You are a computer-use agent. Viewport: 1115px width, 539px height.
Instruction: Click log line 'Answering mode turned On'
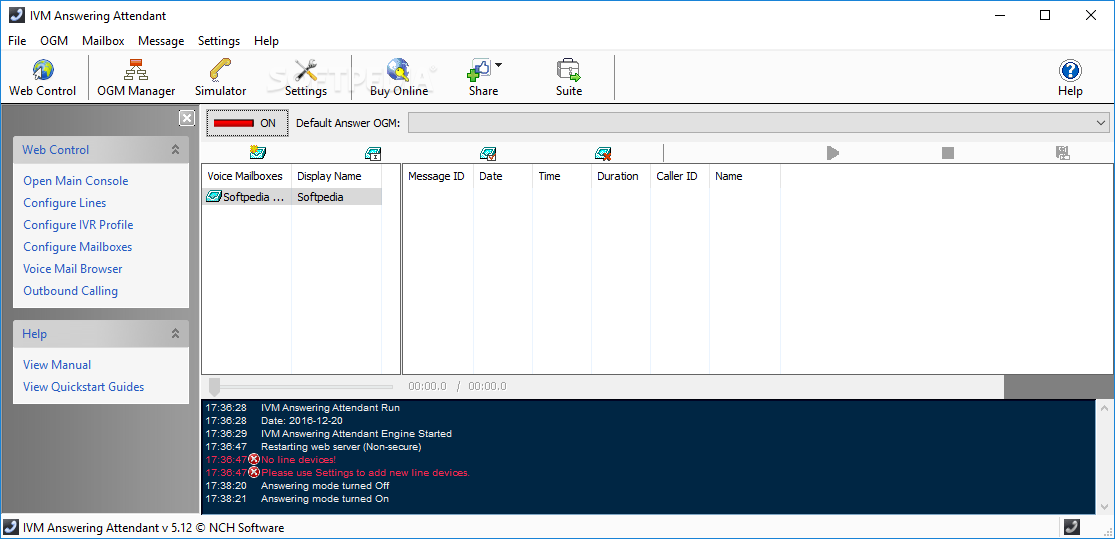325,499
